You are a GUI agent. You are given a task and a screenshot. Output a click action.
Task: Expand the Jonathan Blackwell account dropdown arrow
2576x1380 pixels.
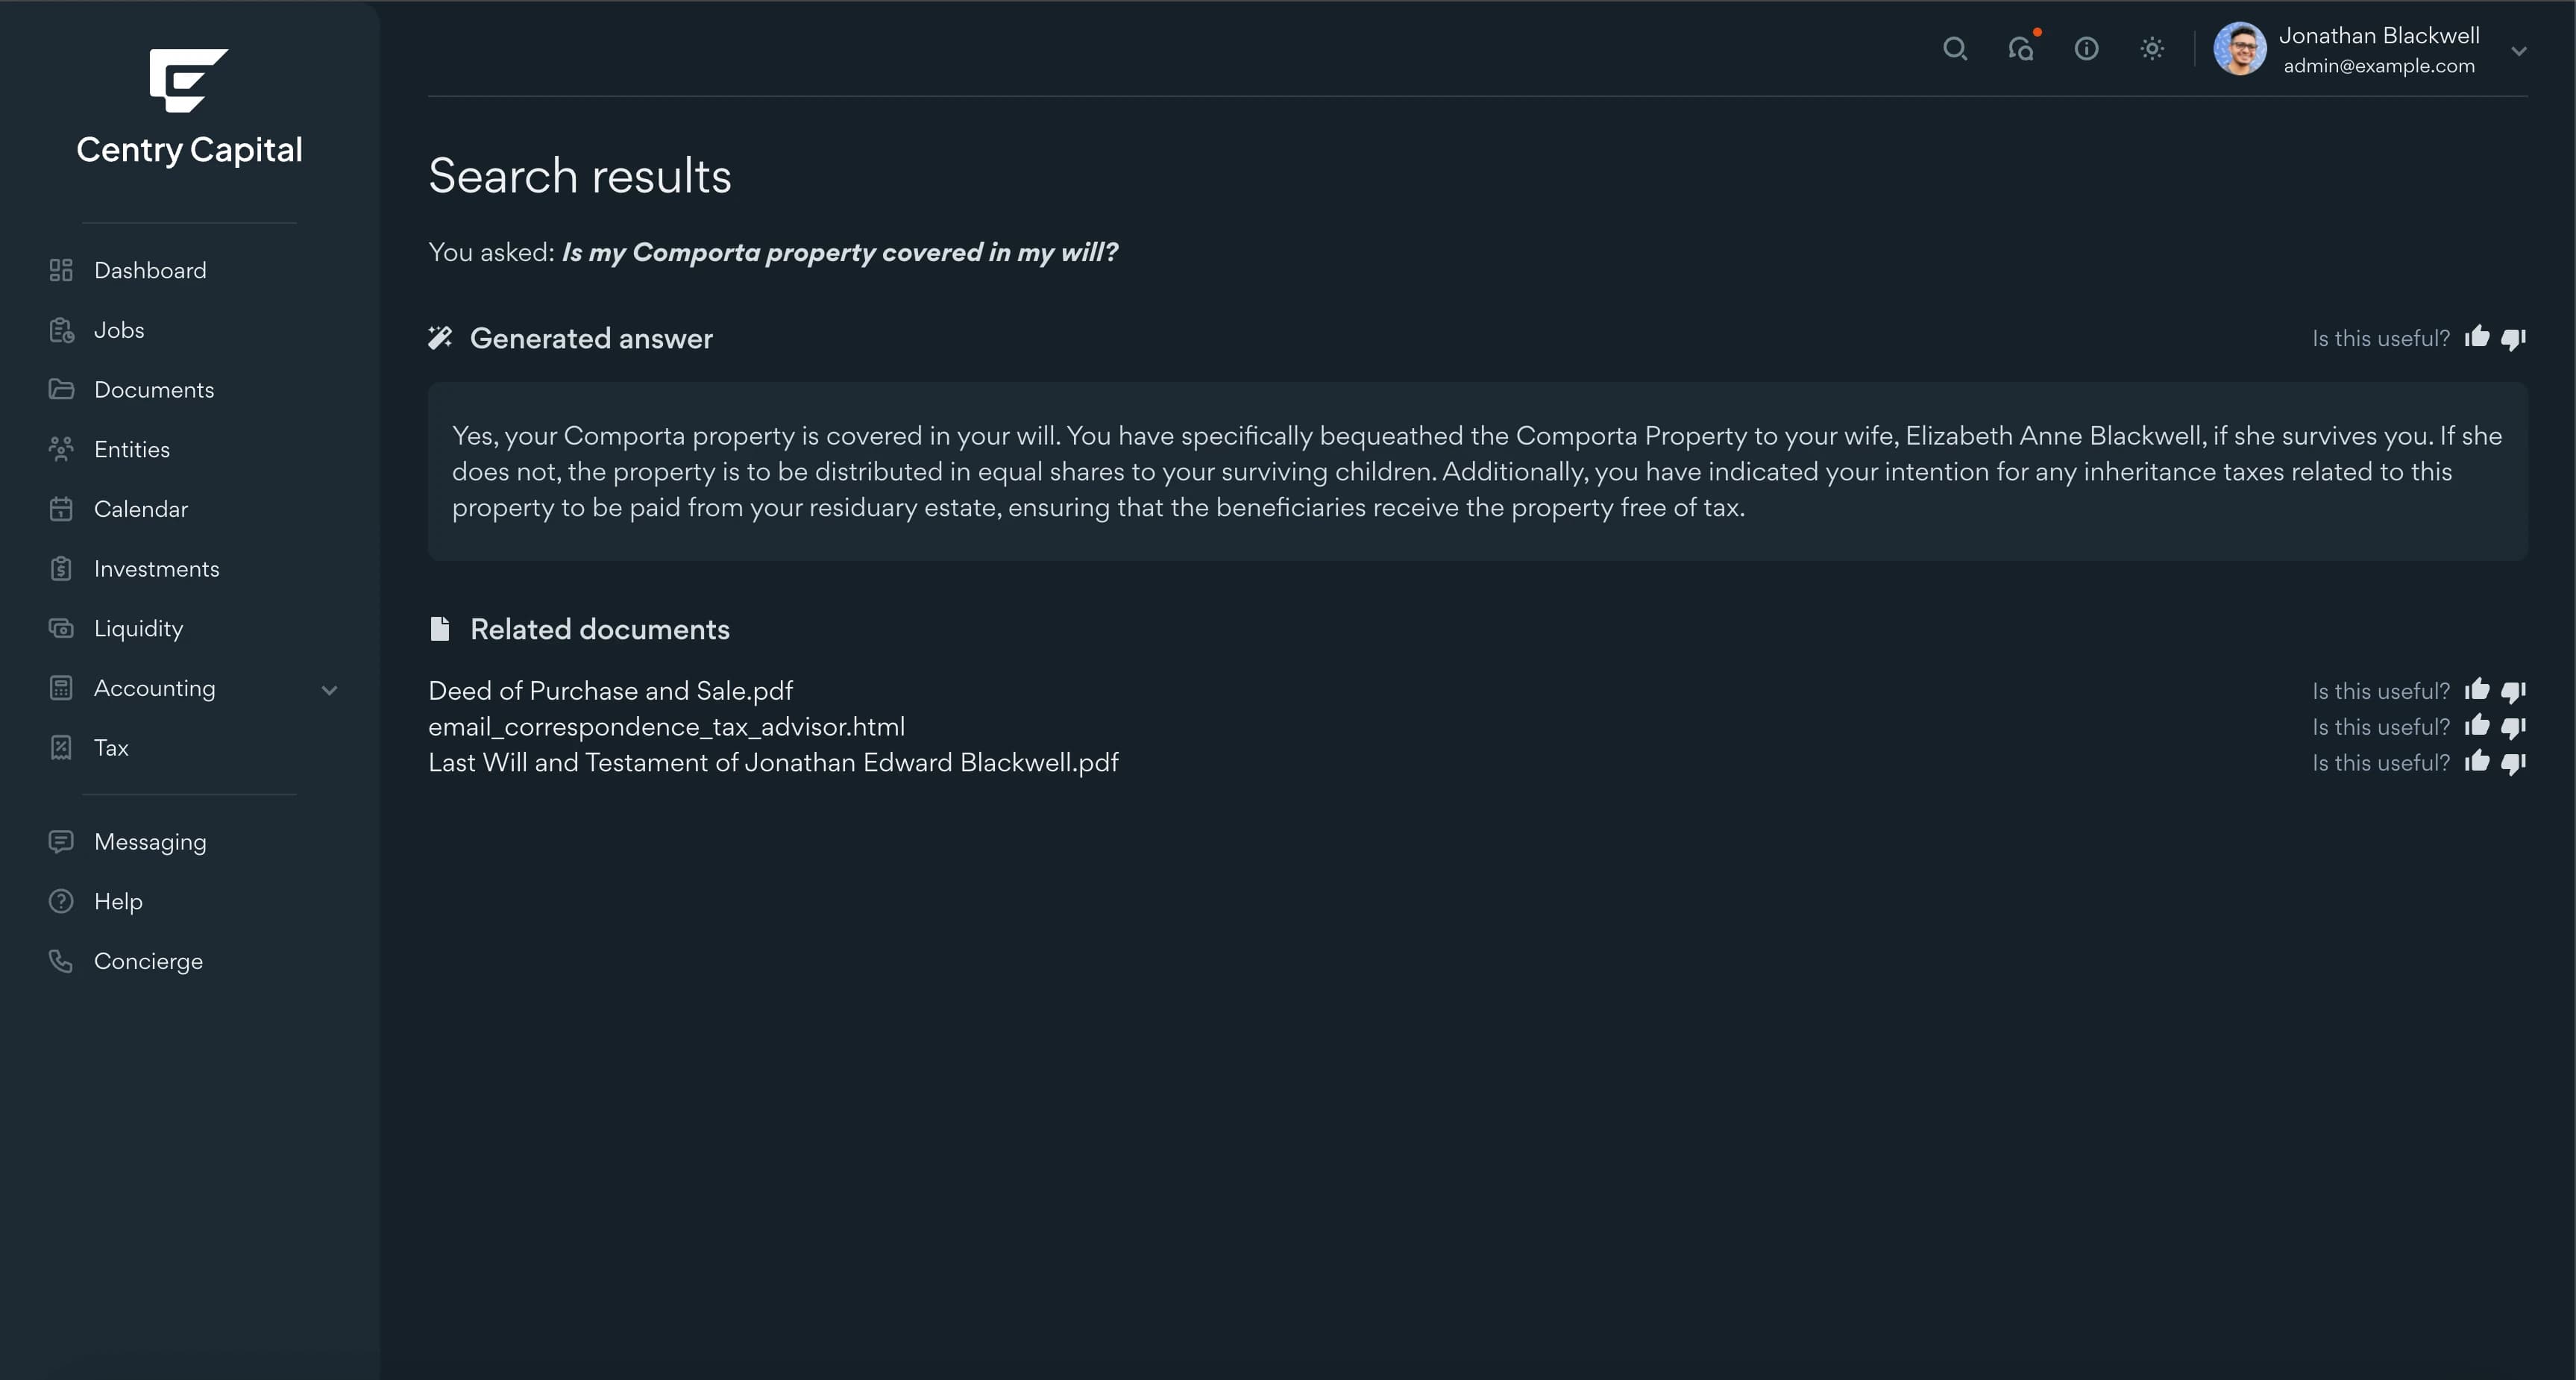pyautogui.click(x=2519, y=51)
